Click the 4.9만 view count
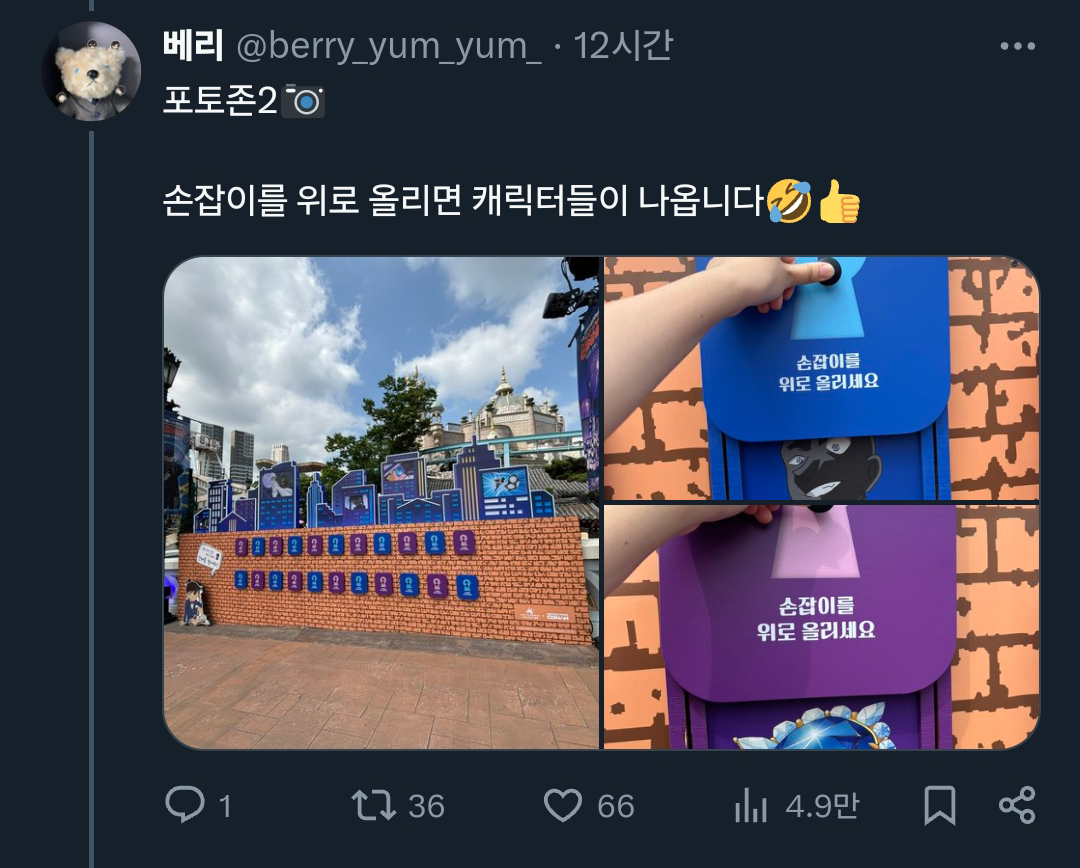The image size is (1080, 868). point(822,805)
